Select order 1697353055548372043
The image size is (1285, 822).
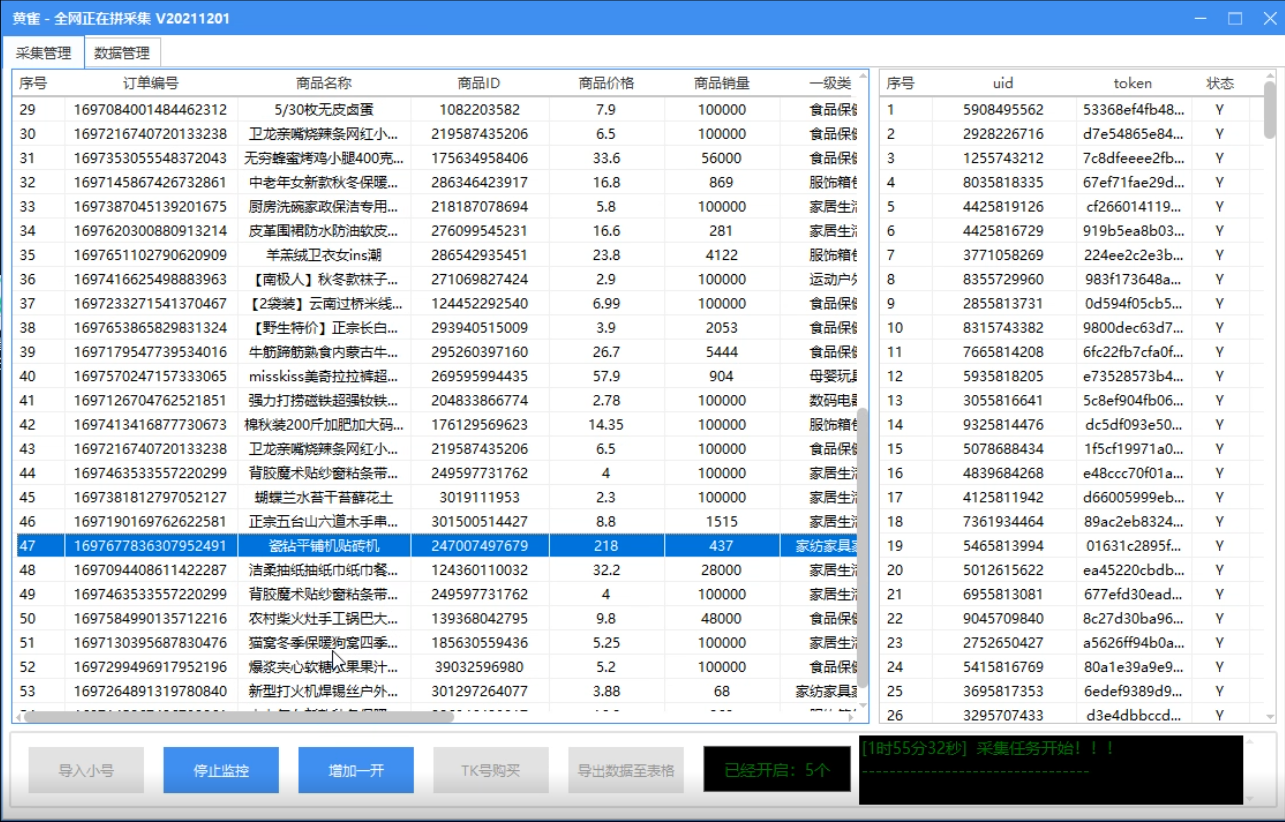coord(151,158)
